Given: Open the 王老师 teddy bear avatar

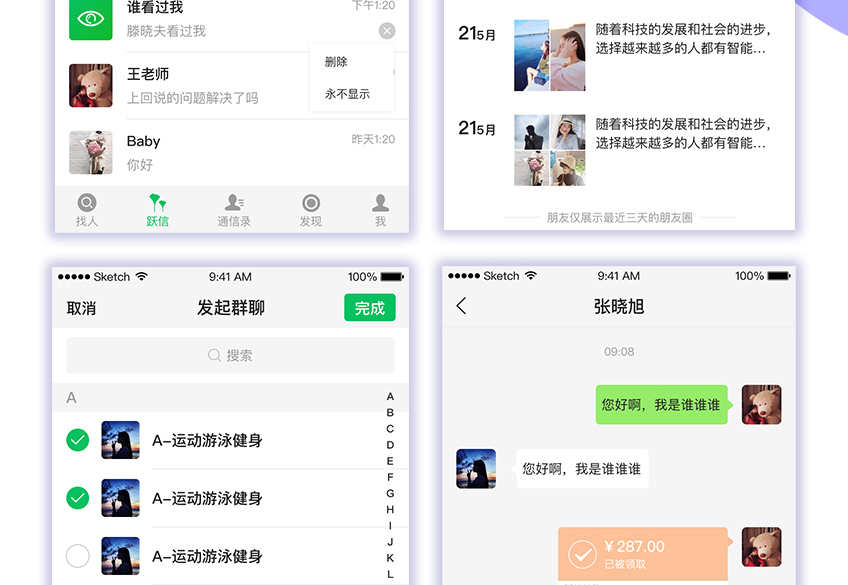Looking at the screenshot, I should [x=91, y=85].
